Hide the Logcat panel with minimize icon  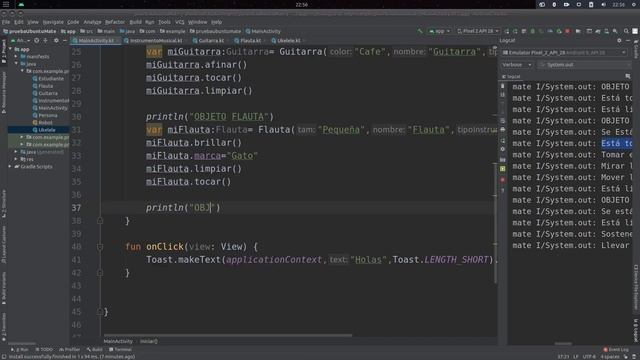pos(628,40)
